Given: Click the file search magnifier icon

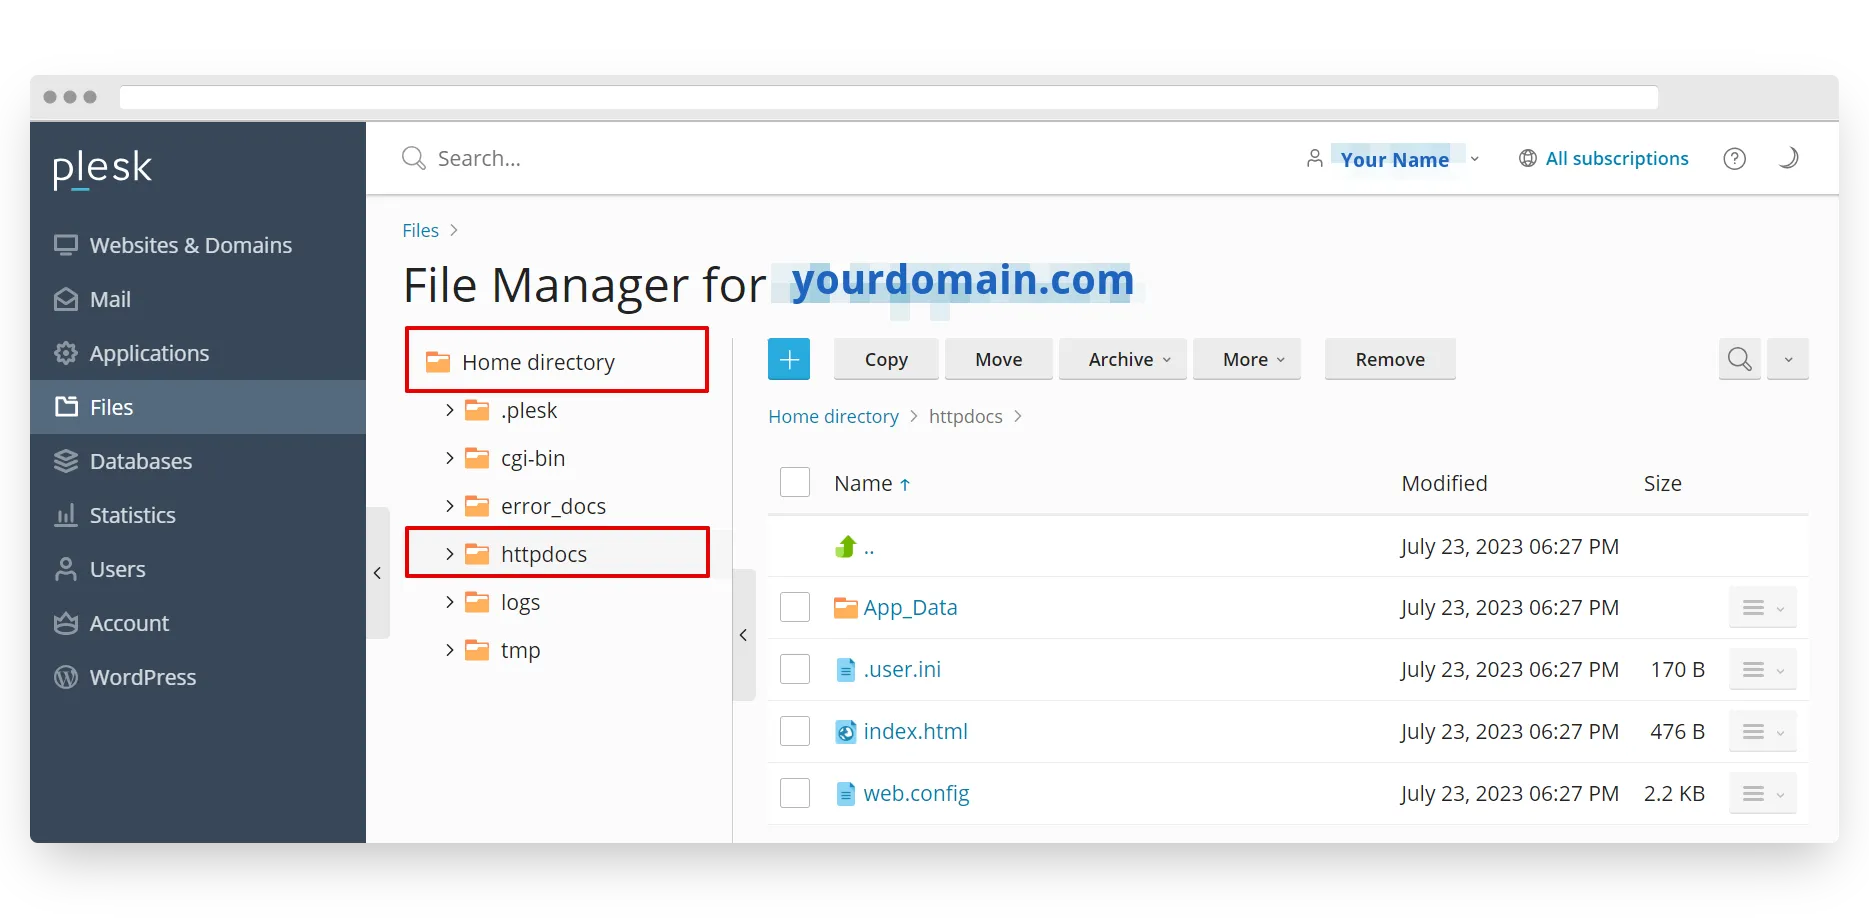Looking at the screenshot, I should tap(1740, 359).
